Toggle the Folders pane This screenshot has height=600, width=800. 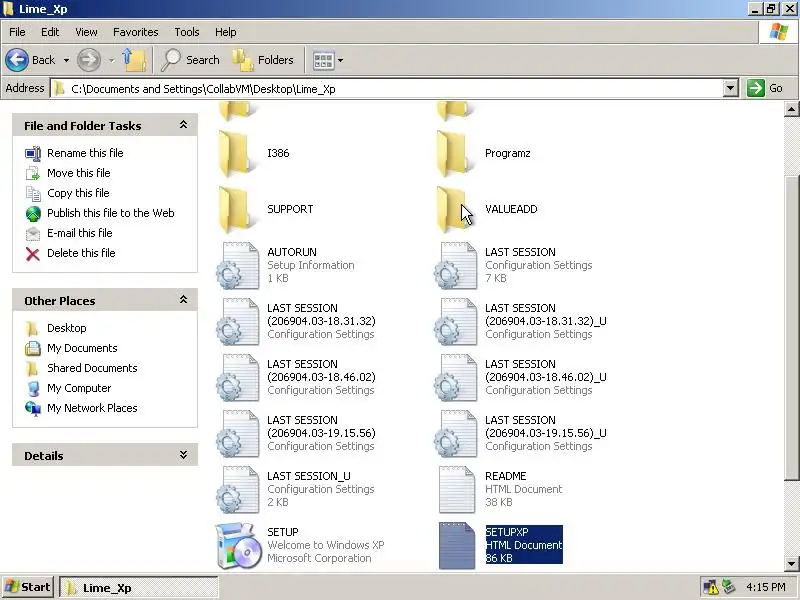click(263, 60)
